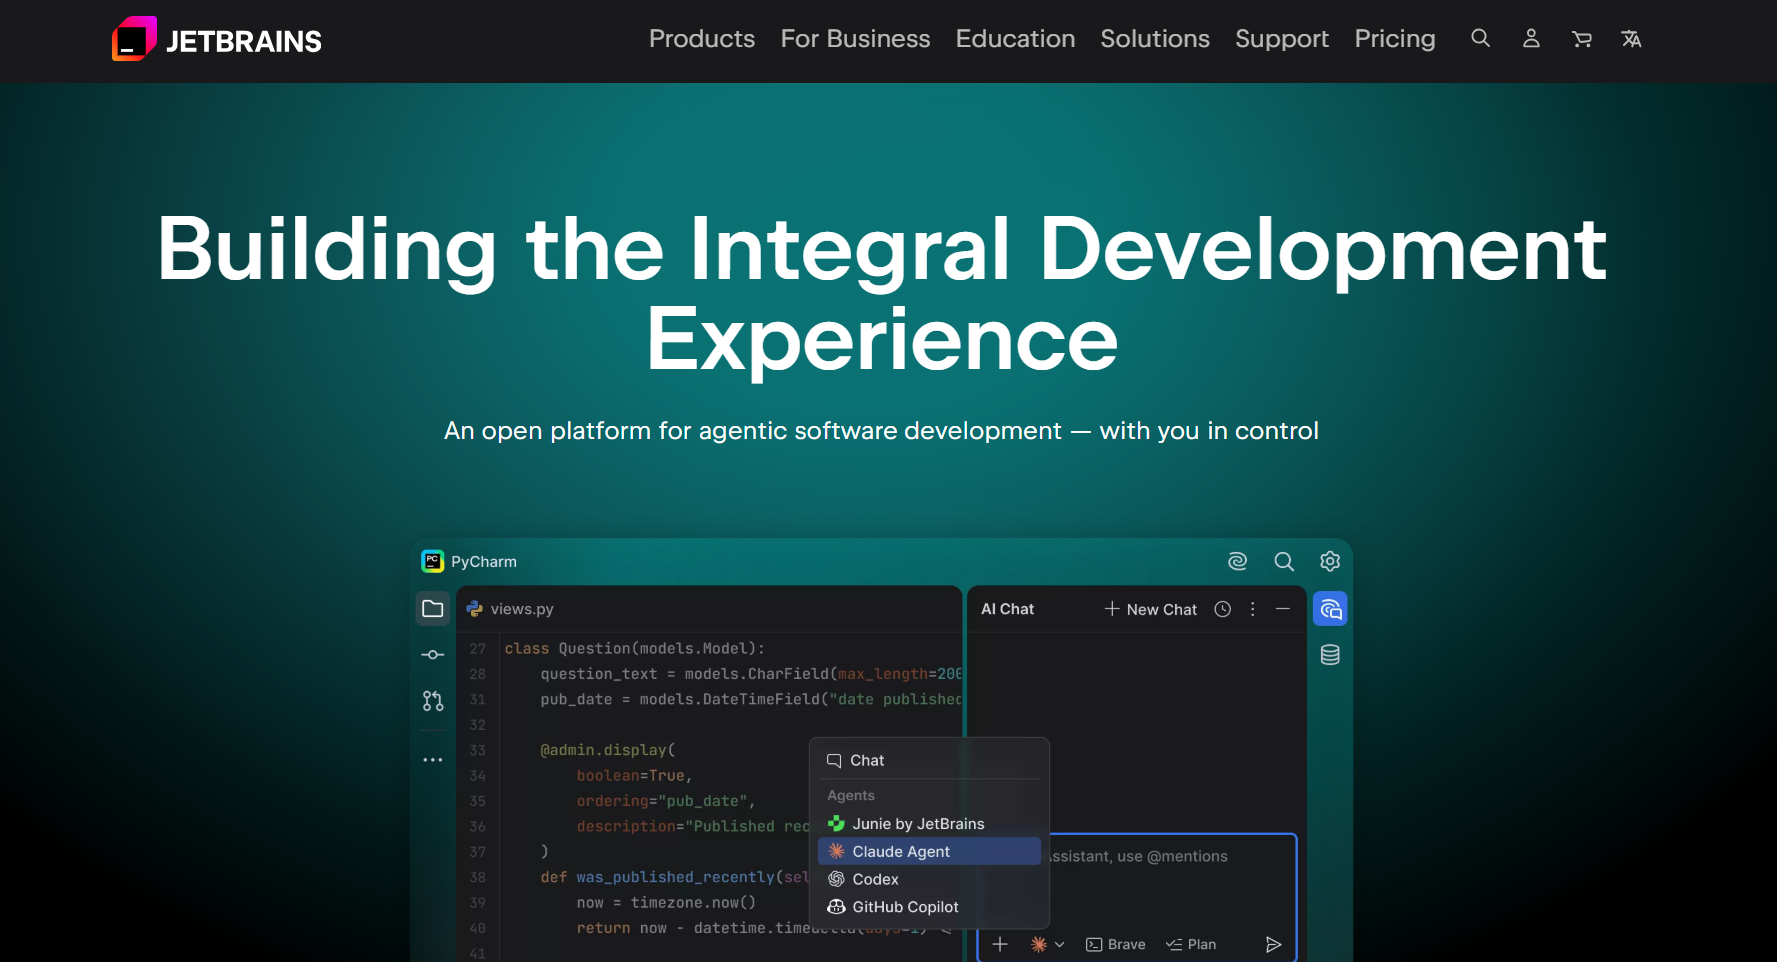Open the Database tool window icon

[1330, 655]
